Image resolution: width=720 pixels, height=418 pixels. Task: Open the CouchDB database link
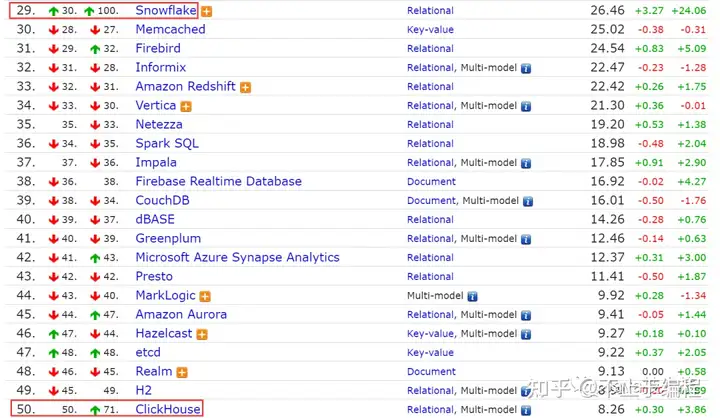click(x=163, y=200)
